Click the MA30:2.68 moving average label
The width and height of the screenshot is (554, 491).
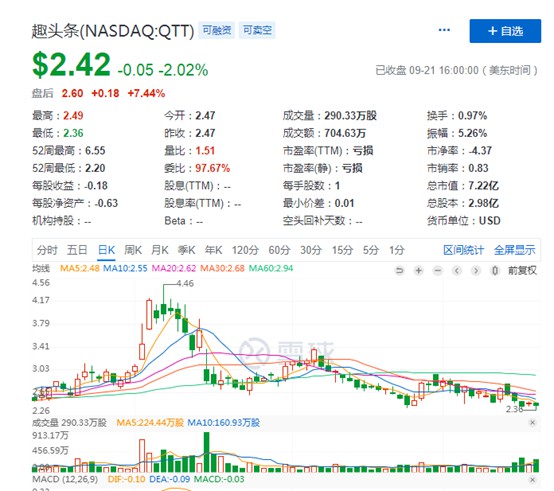pos(222,268)
